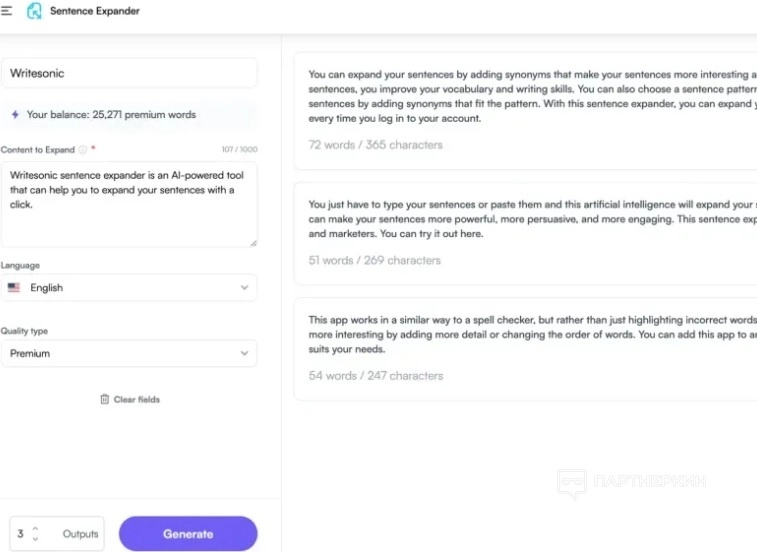Click the US flag icon in Language
Image resolution: width=757 pixels, height=552 pixels.
pyautogui.click(x=14, y=288)
